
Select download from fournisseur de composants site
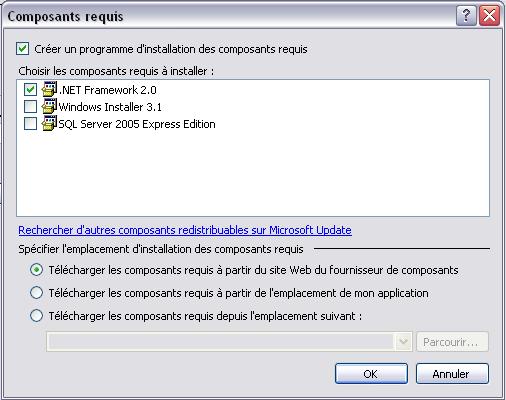[36, 270]
